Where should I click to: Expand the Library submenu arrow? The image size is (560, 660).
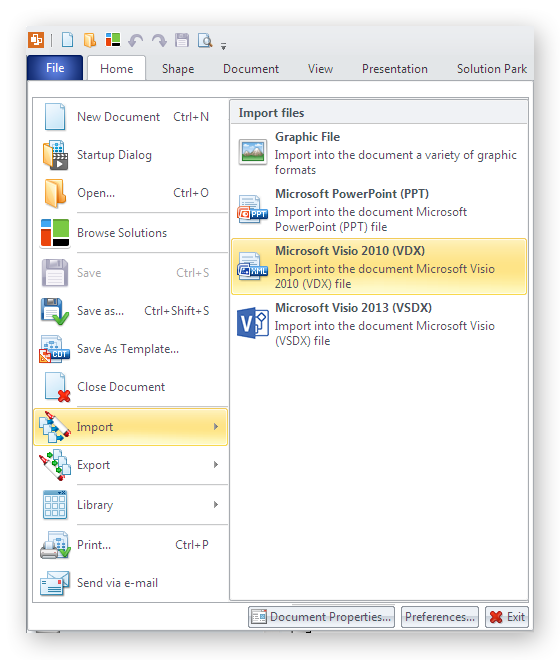(216, 505)
